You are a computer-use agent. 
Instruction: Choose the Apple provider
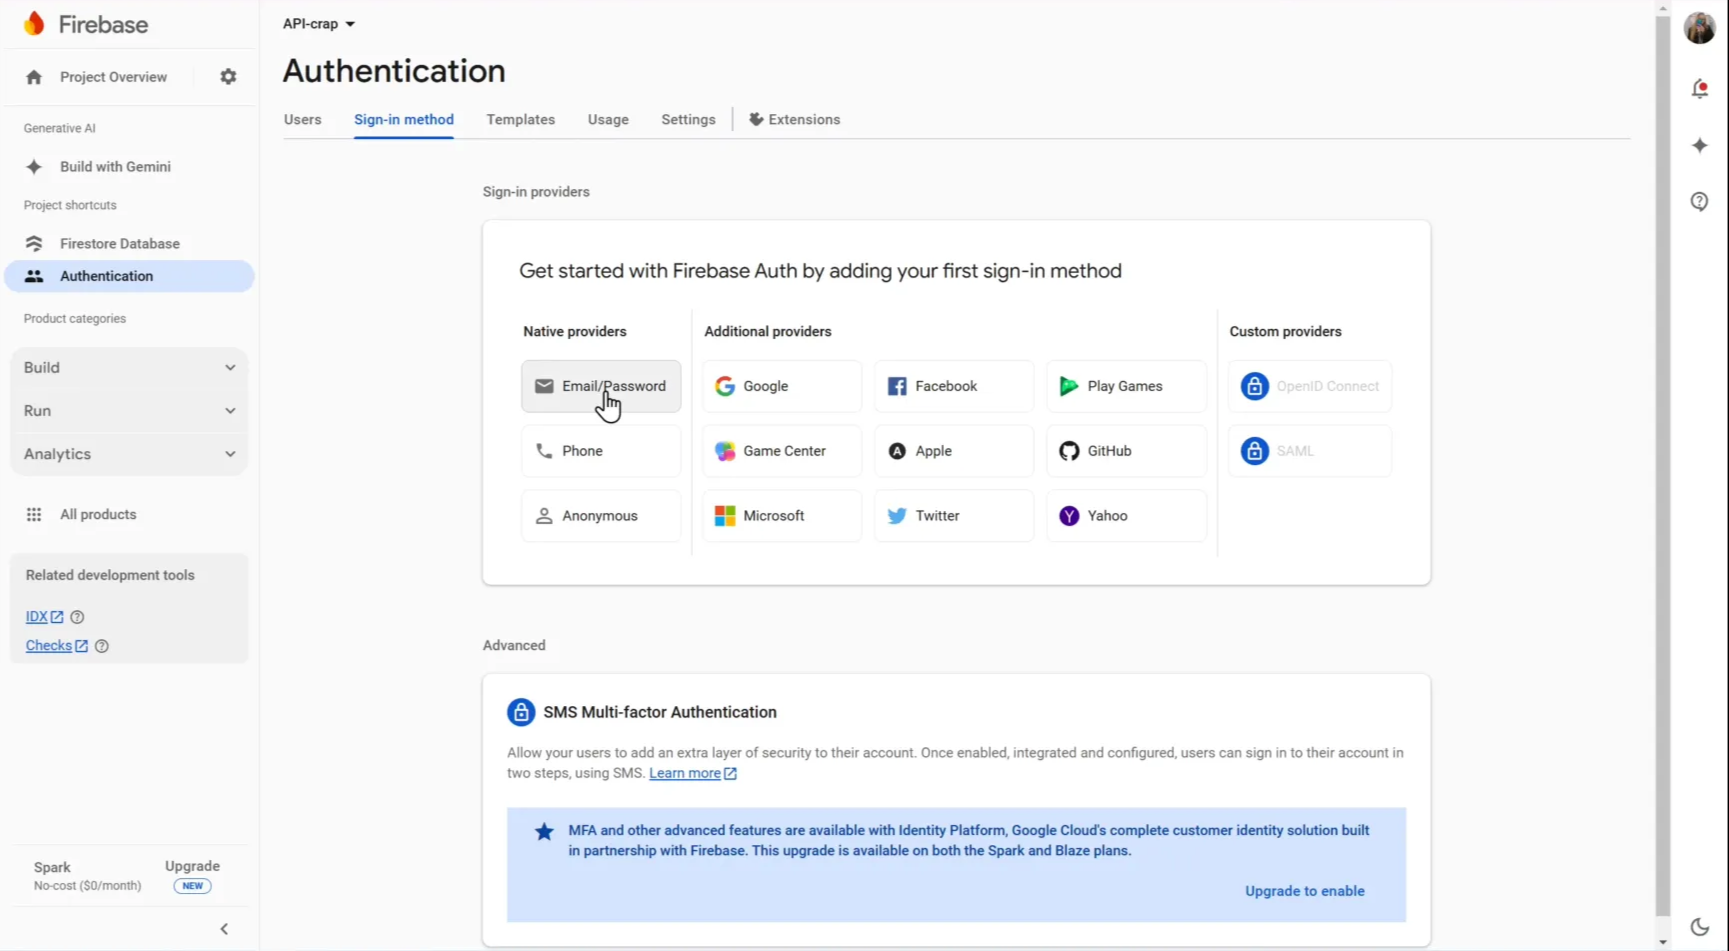954,451
